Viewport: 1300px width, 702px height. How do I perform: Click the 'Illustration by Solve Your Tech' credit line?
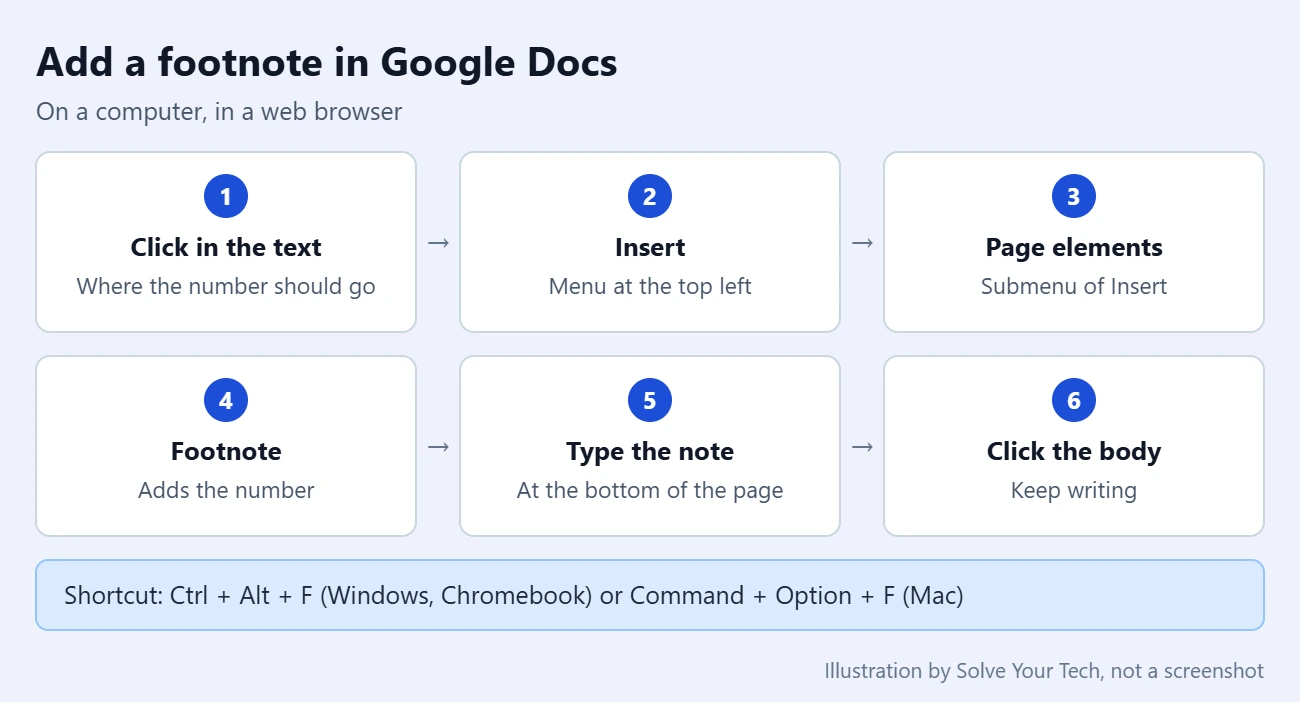[1044, 671]
